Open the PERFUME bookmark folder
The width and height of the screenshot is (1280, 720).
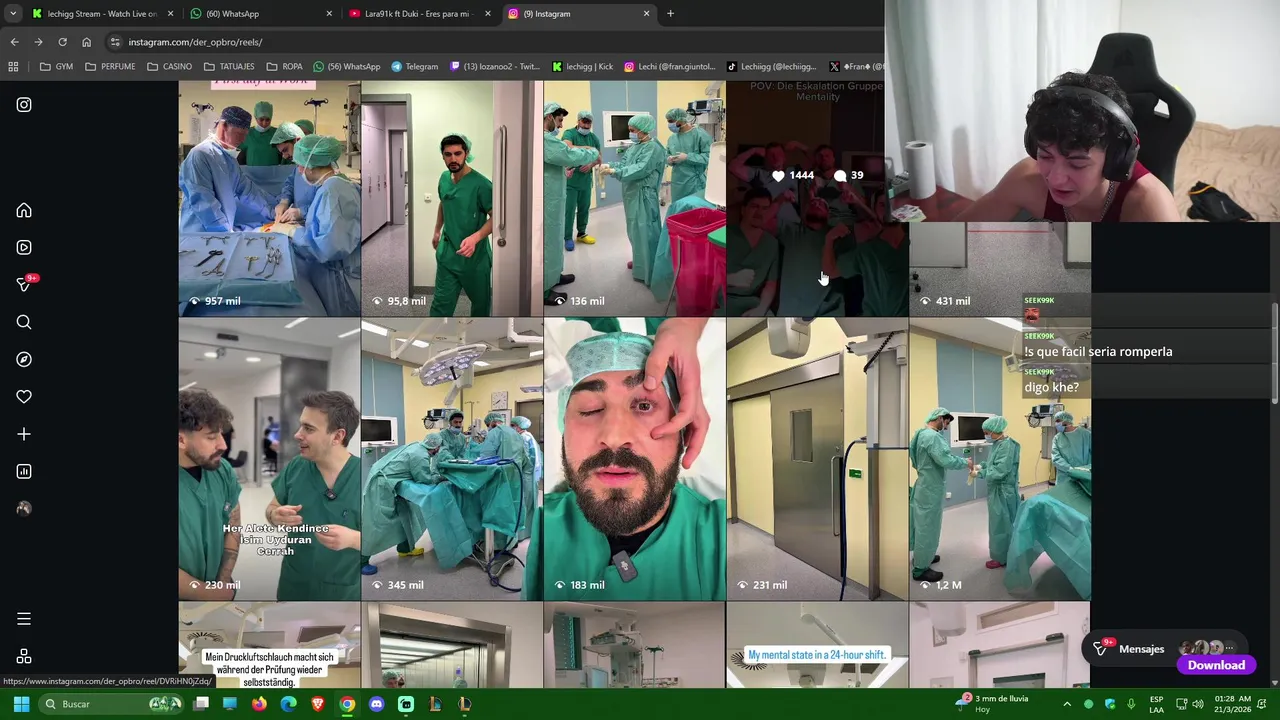tap(110, 67)
